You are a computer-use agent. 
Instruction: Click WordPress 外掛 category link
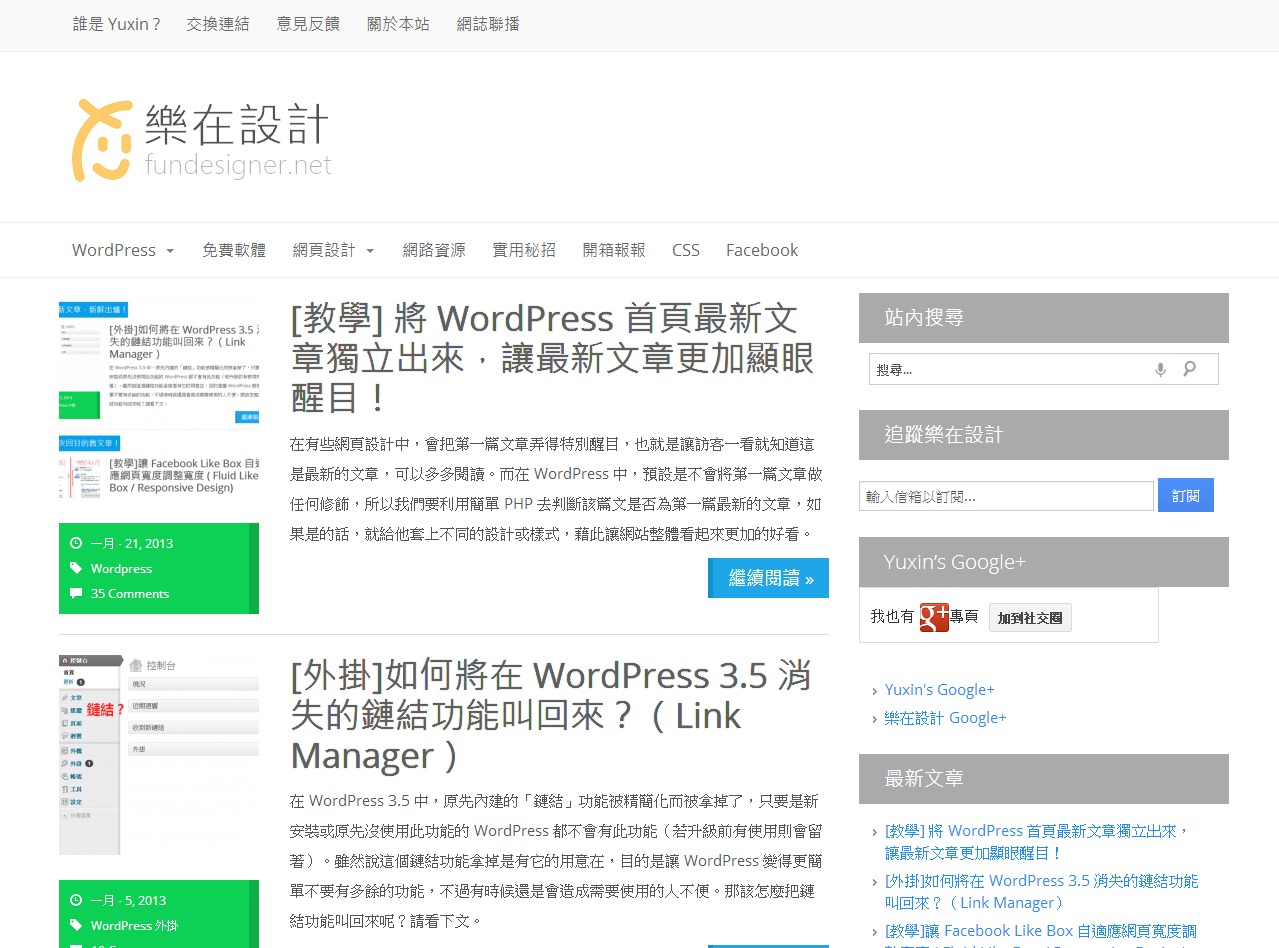(134, 925)
